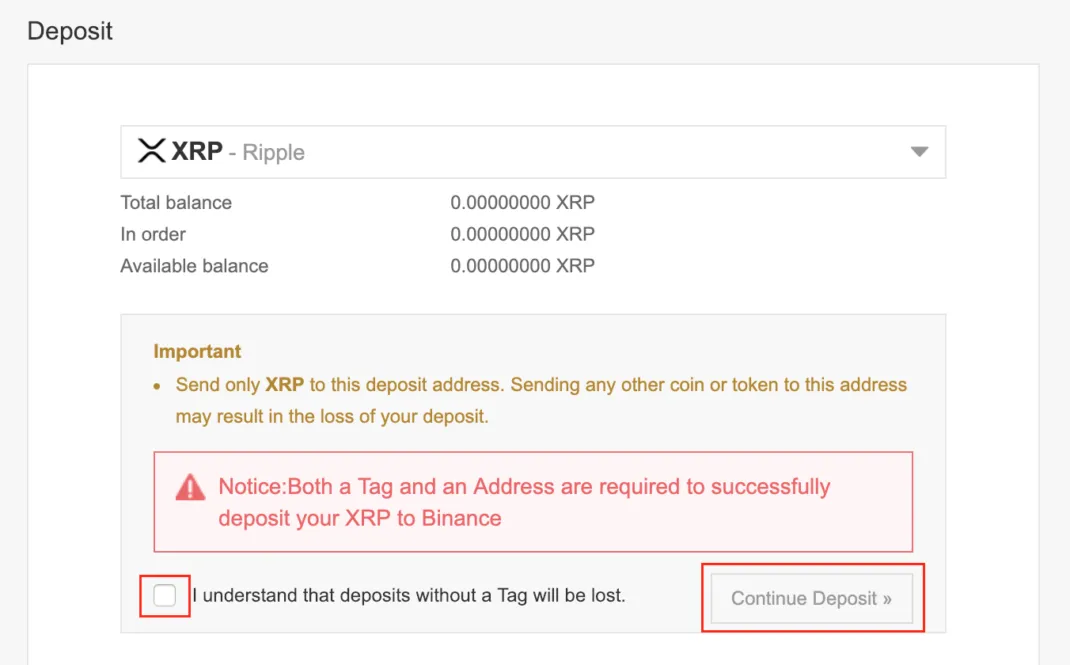Image resolution: width=1070 pixels, height=665 pixels.
Task: Click the 'Send only XRP' warning text
Action: coord(541,400)
